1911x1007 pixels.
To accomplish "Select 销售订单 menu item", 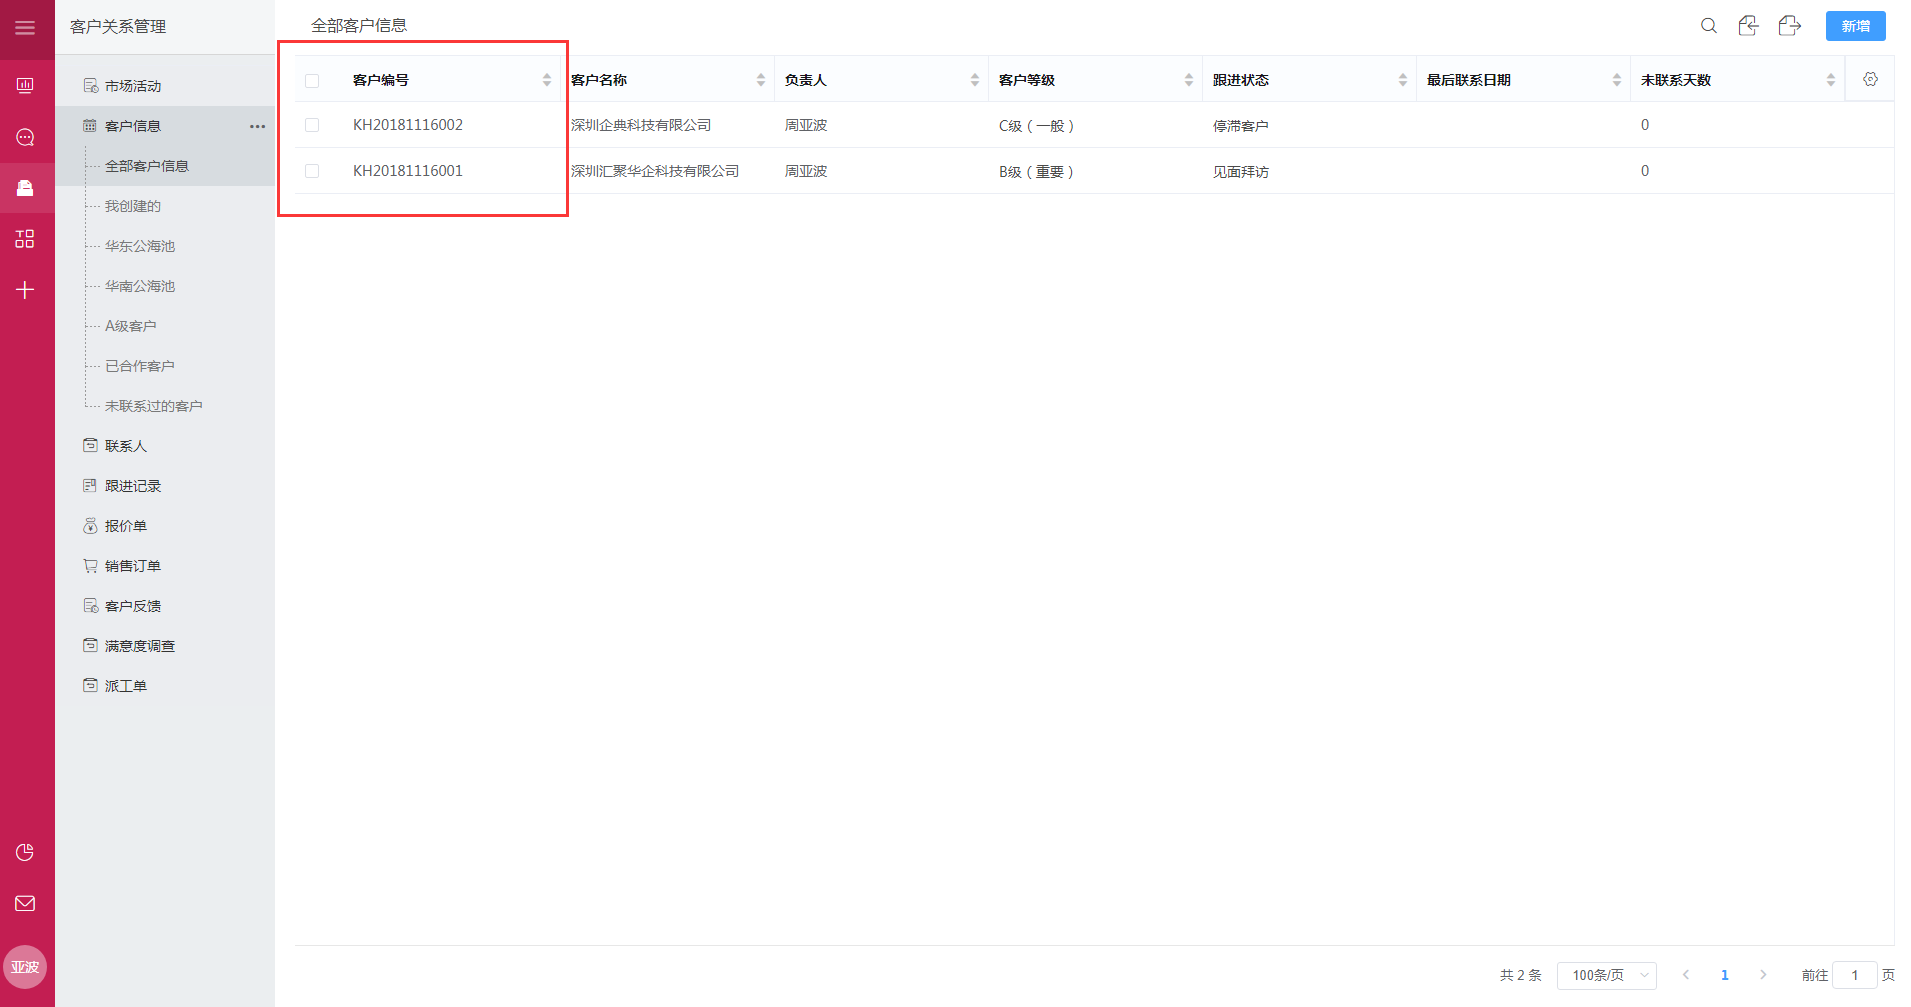I will [132, 566].
